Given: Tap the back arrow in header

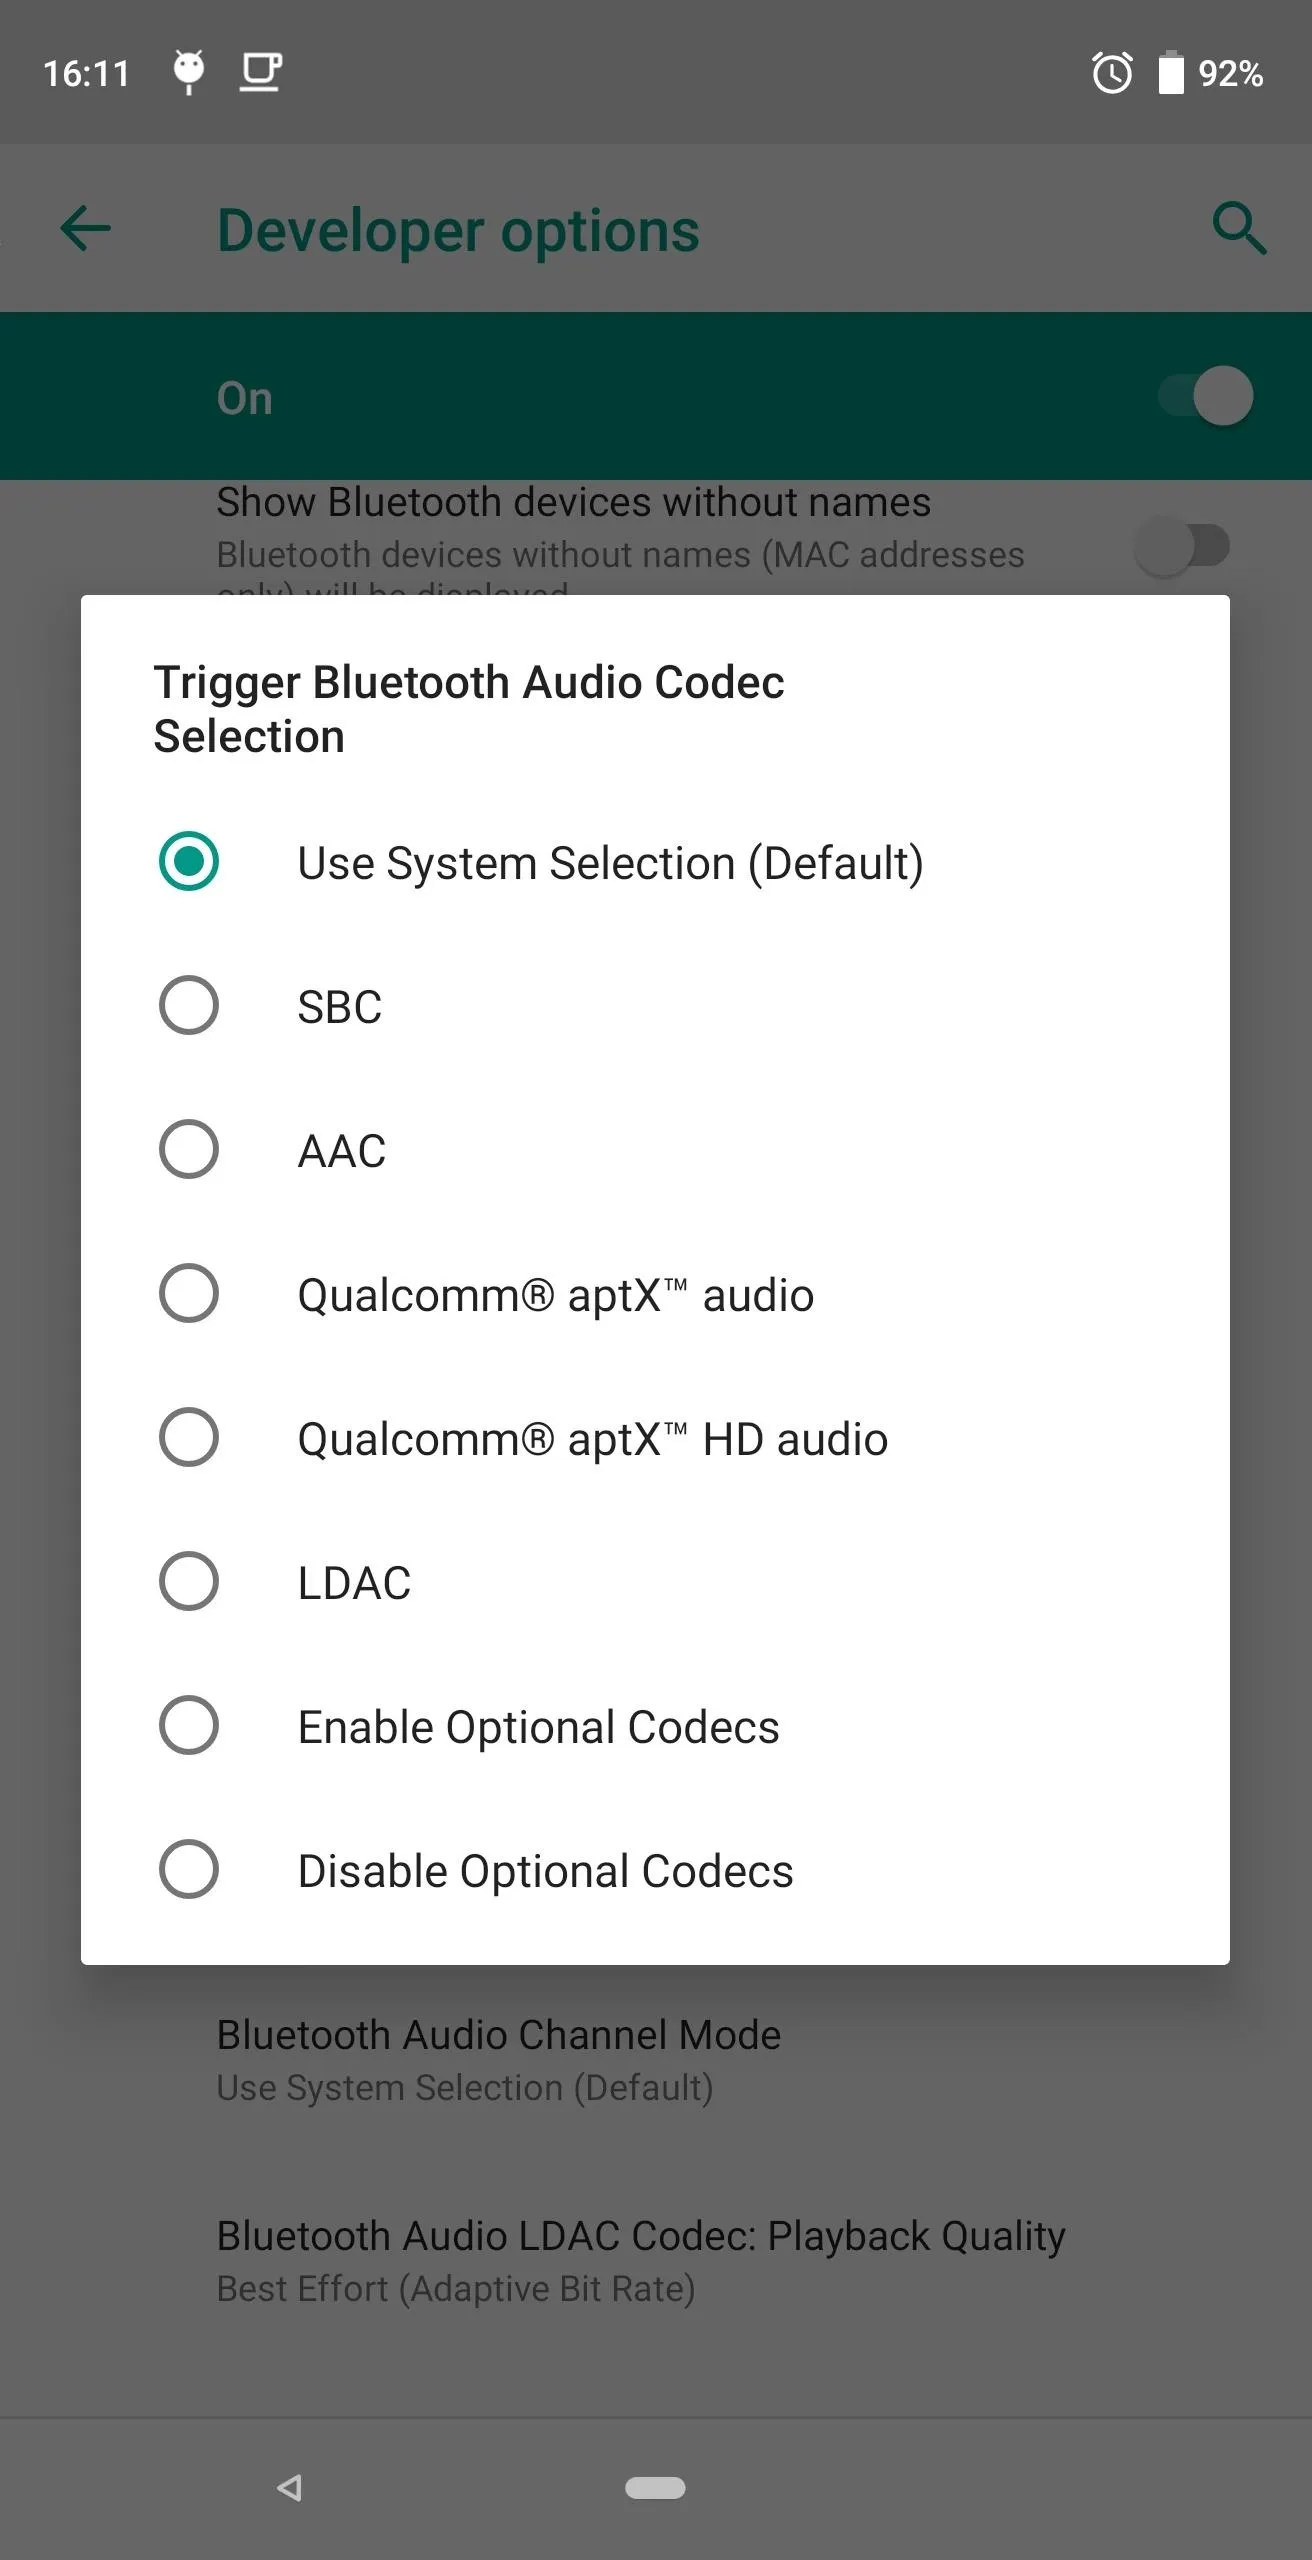Looking at the screenshot, I should pyautogui.click(x=85, y=229).
